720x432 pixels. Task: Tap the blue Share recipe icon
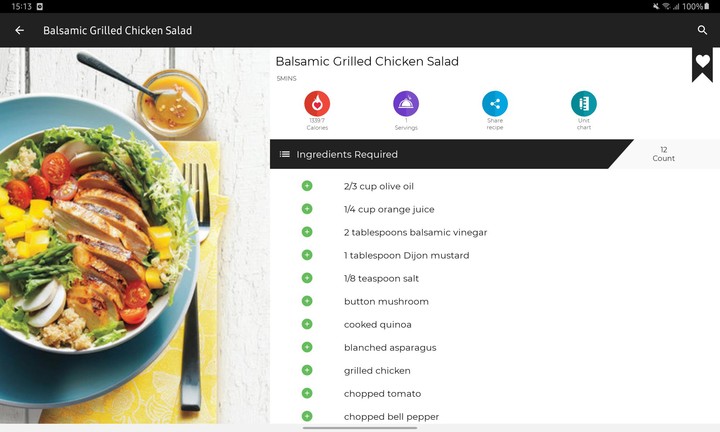pos(495,103)
